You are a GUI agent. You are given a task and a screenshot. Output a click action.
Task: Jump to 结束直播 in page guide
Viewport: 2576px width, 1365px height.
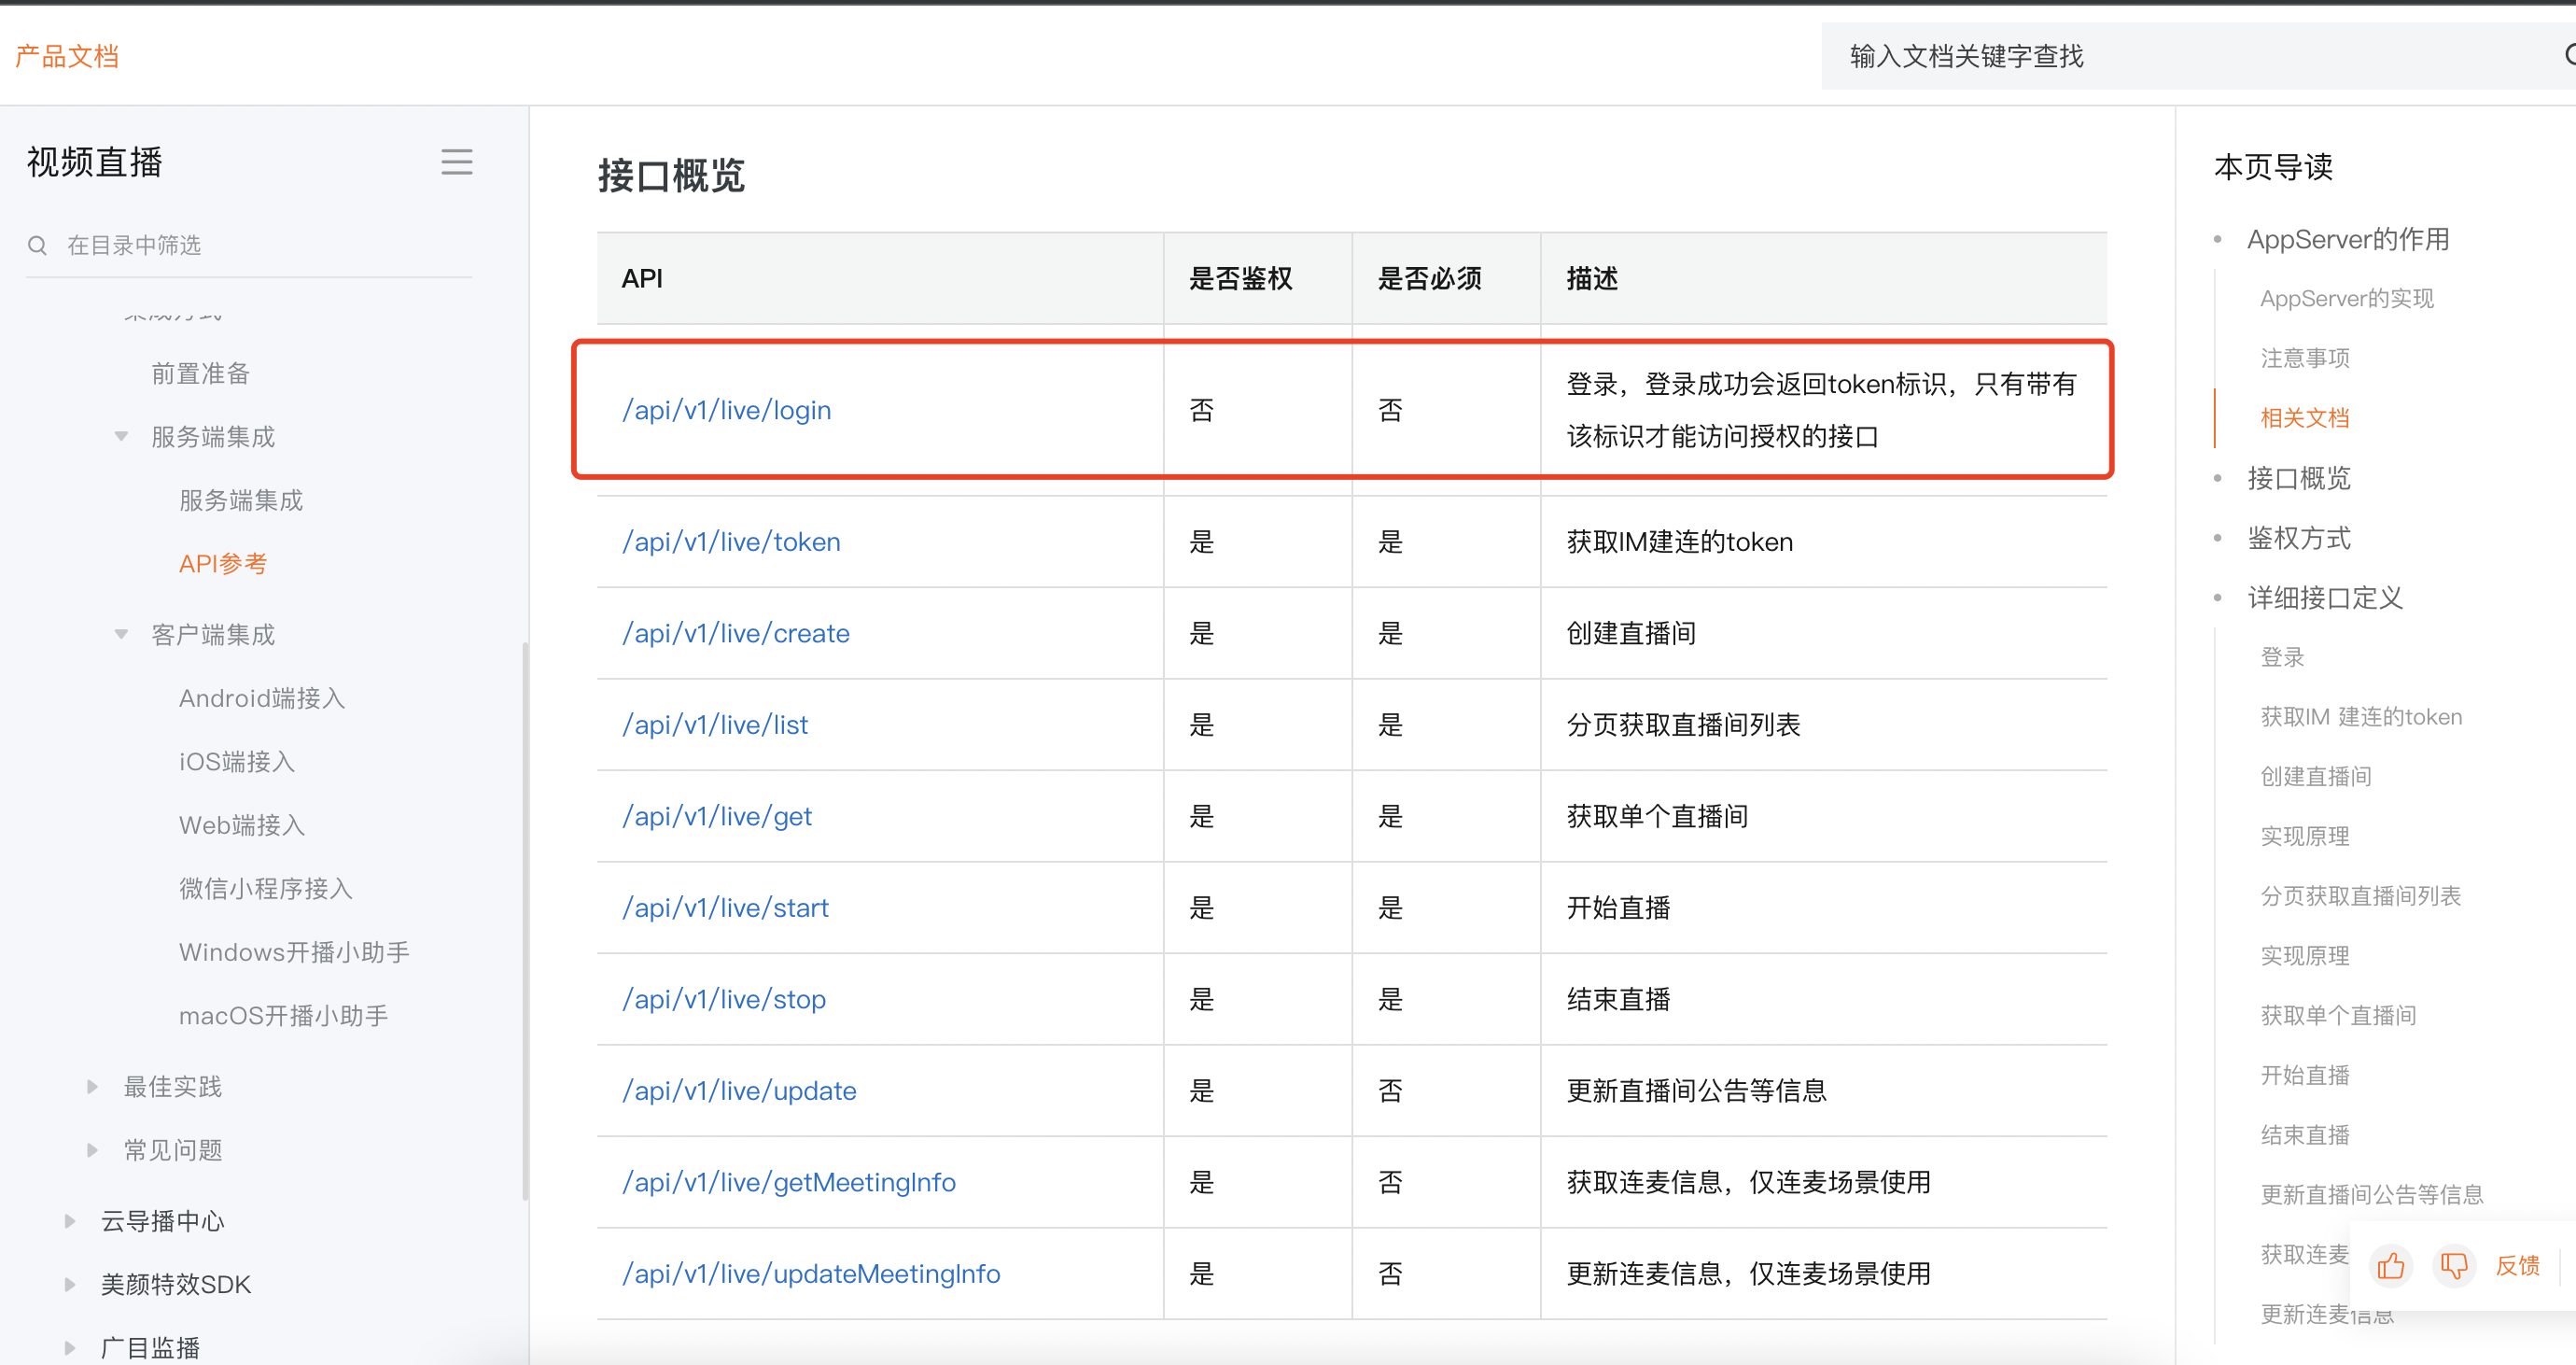[x=2305, y=1135]
